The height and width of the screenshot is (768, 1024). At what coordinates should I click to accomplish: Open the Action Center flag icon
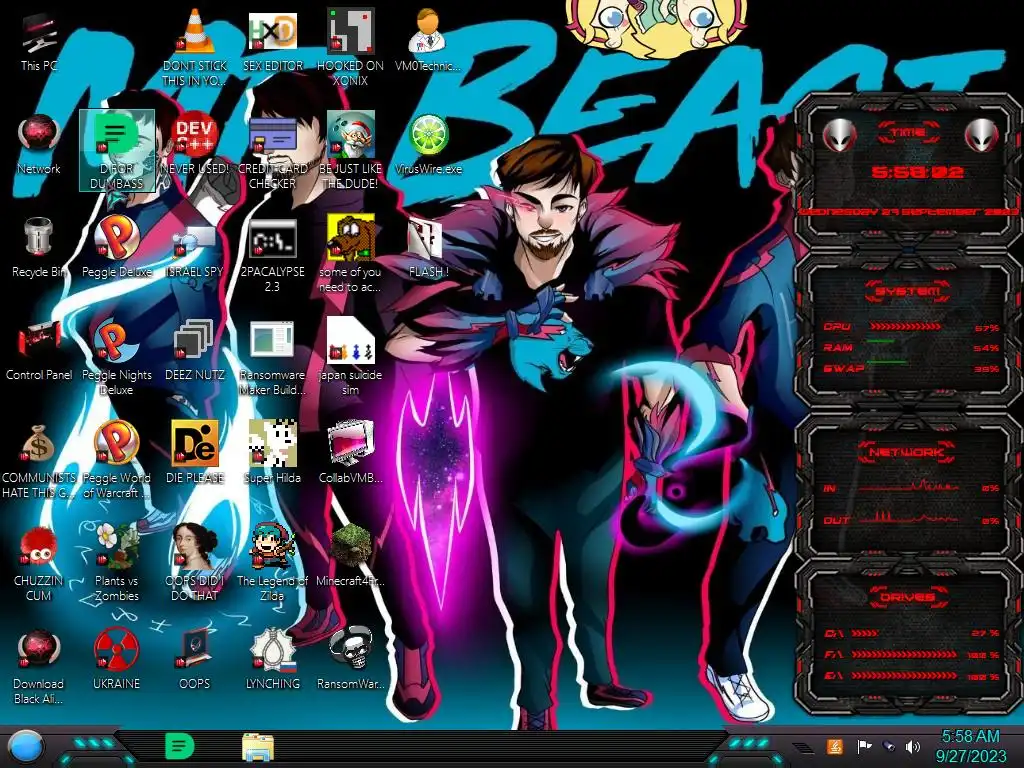coord(864,746)
